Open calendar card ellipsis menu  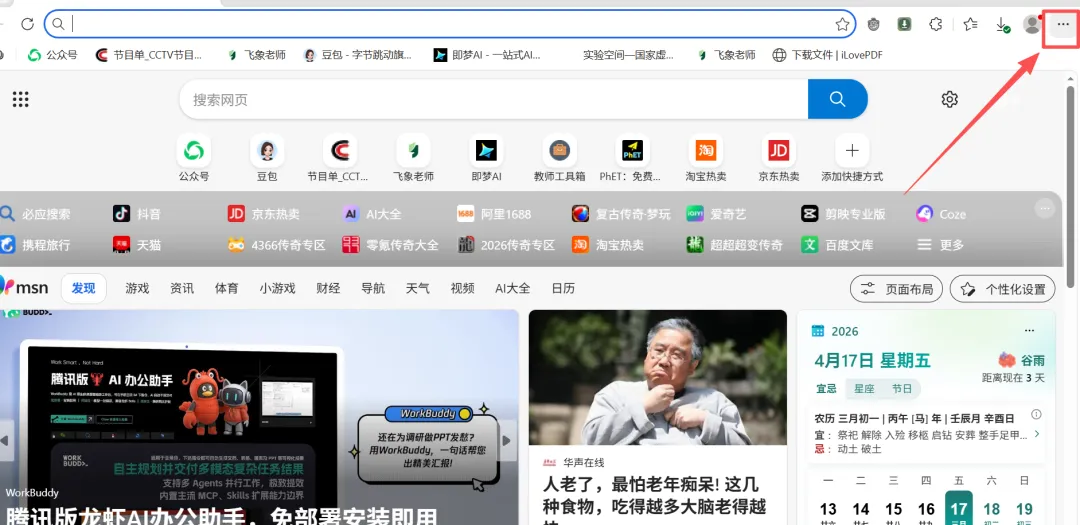click(1029, 331)
